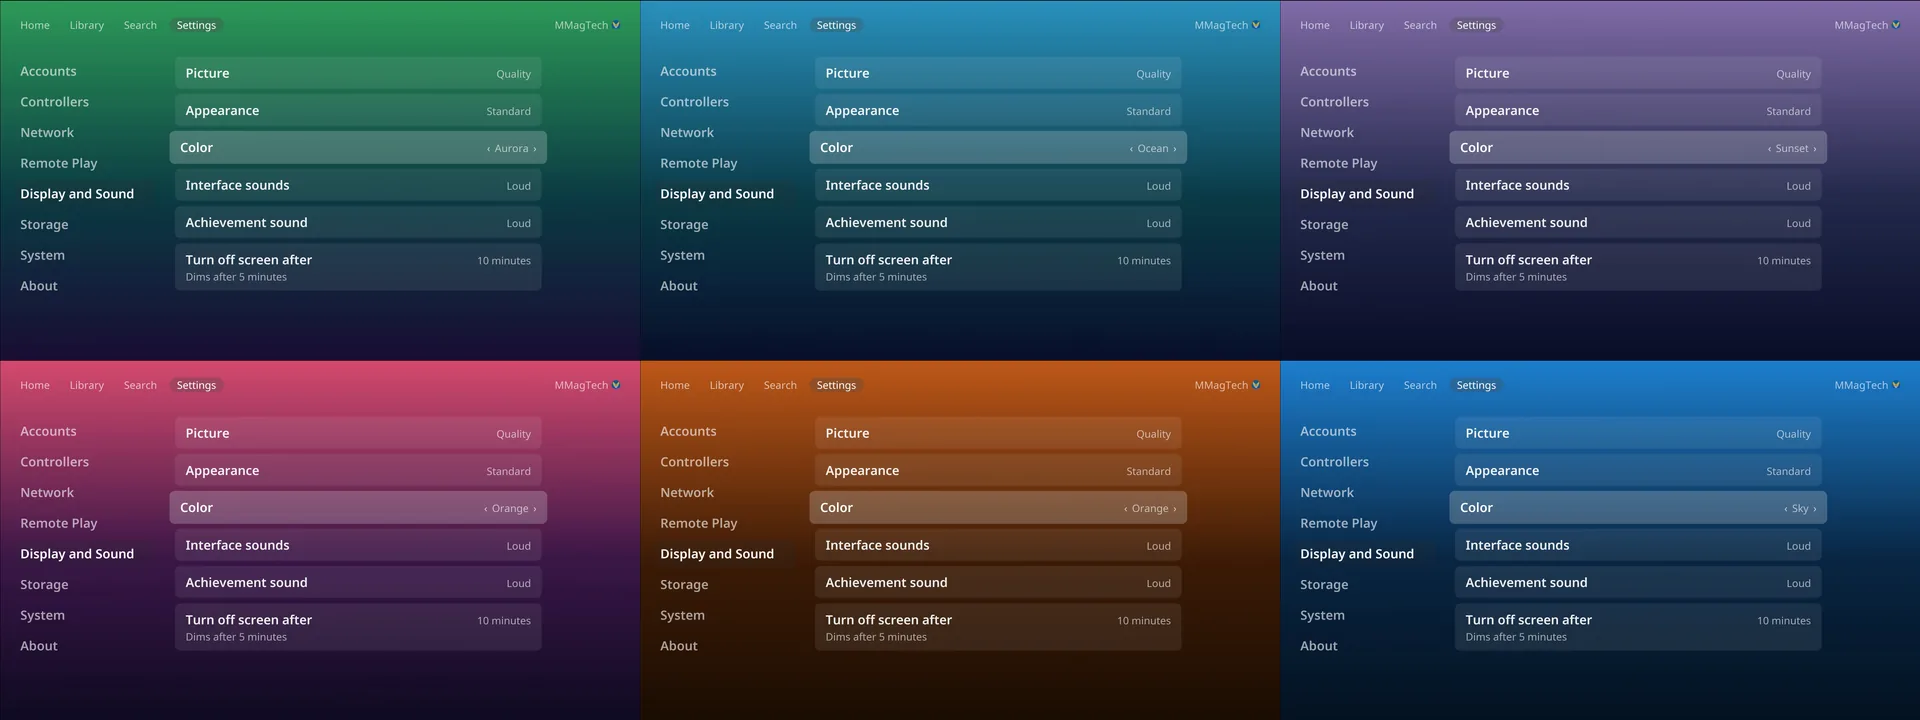
Task: Open the Appearance row in the Sunset panel
Action: [x=1638, y=111]
